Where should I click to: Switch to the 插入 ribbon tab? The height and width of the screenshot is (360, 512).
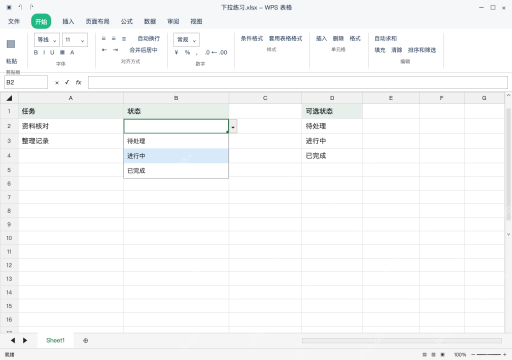(x=68, y=21)
